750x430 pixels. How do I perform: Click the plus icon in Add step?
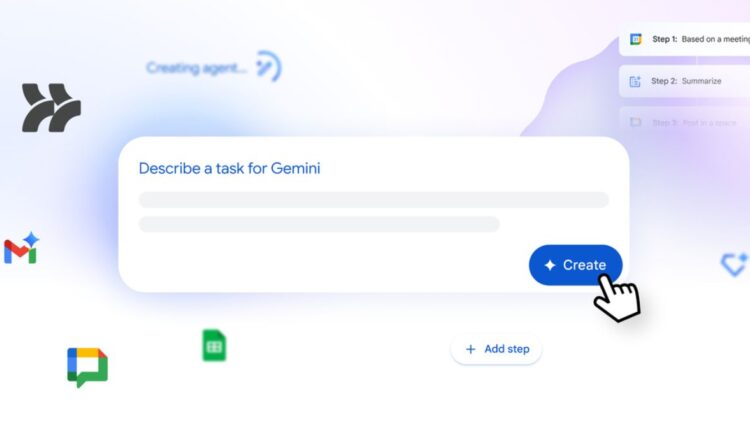(471, 349)
